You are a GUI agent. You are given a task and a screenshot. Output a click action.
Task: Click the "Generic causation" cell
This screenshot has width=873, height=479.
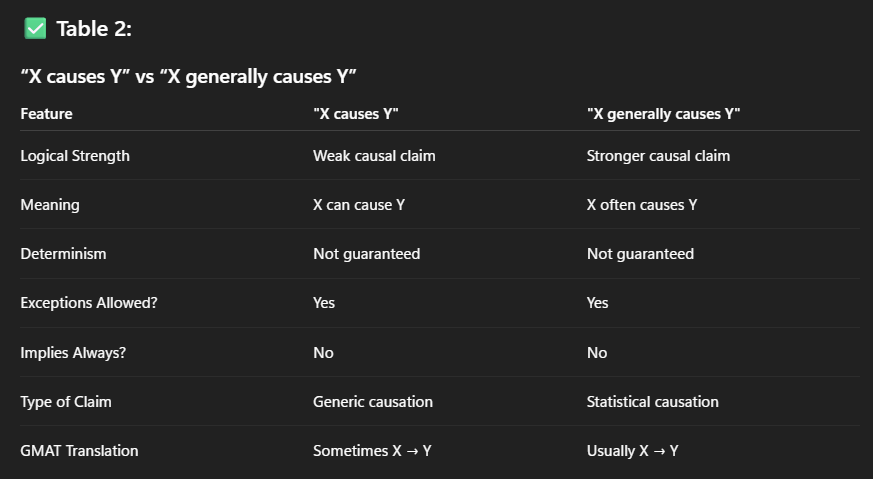pos(373,402)
